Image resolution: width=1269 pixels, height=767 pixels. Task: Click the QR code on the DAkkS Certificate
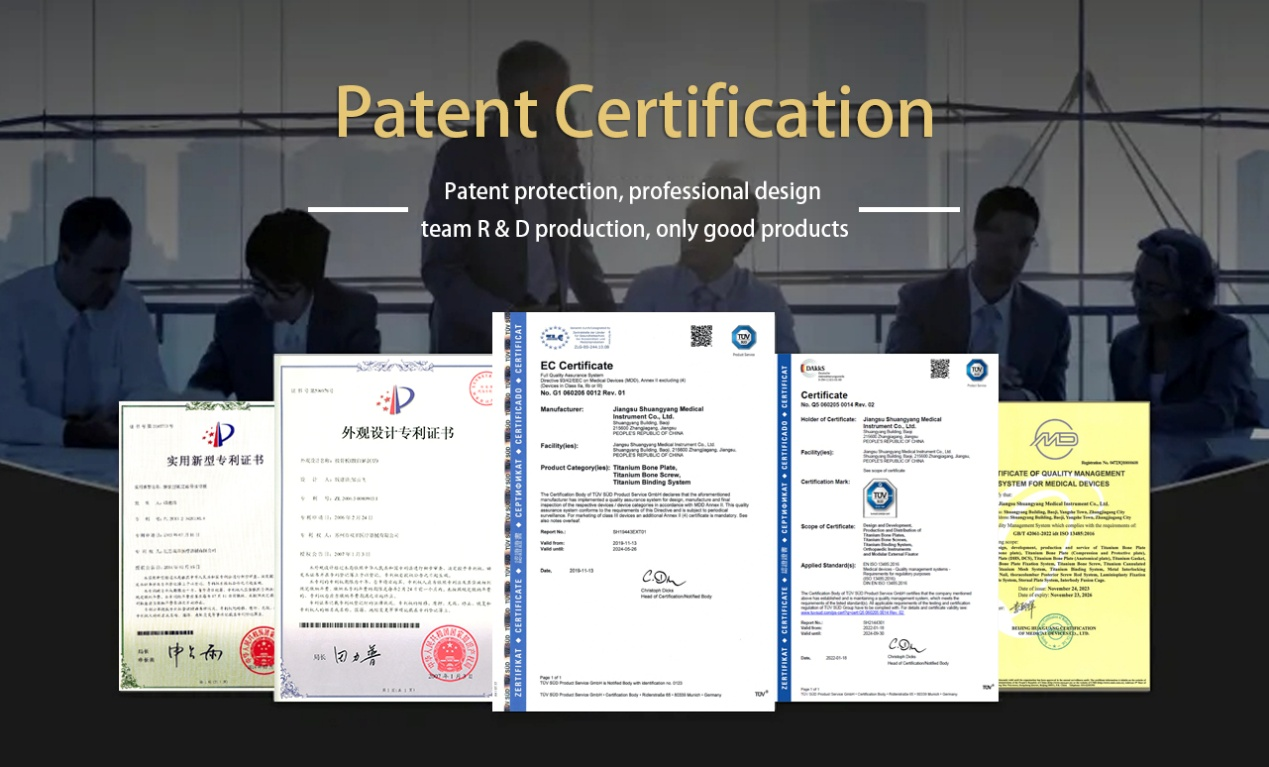click(939, 369)
